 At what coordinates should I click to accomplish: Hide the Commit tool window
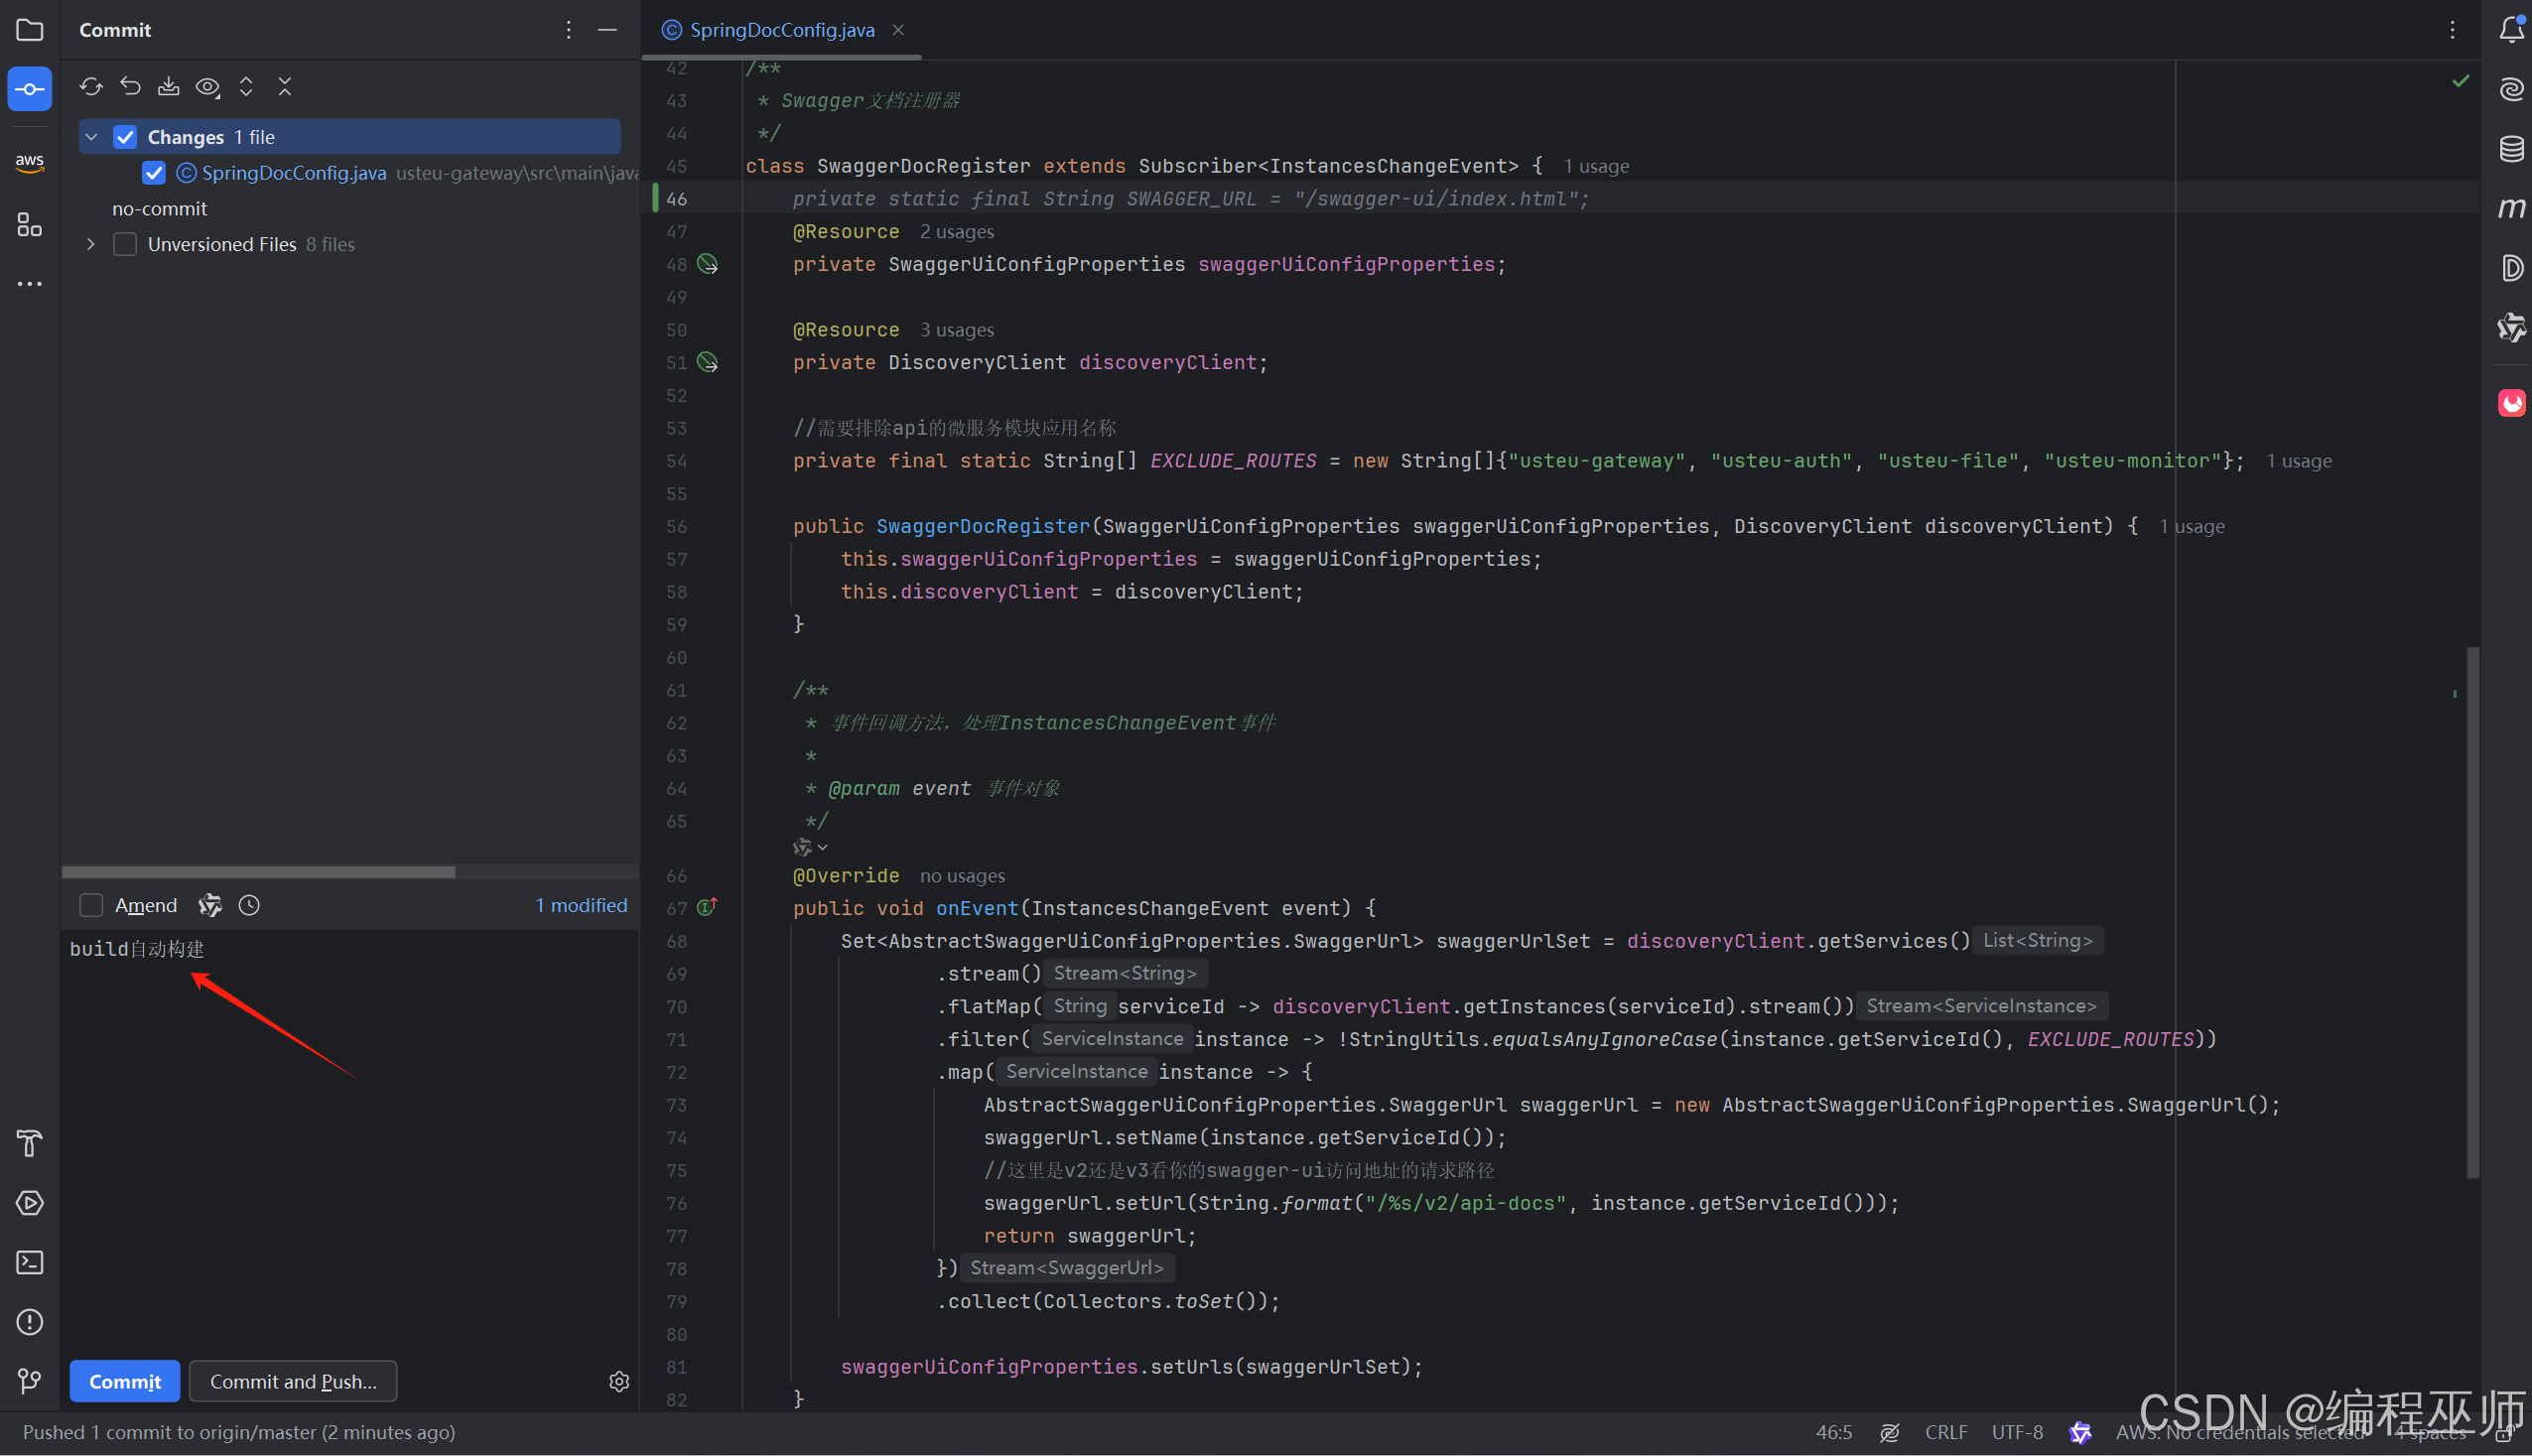tap(607, 30)
